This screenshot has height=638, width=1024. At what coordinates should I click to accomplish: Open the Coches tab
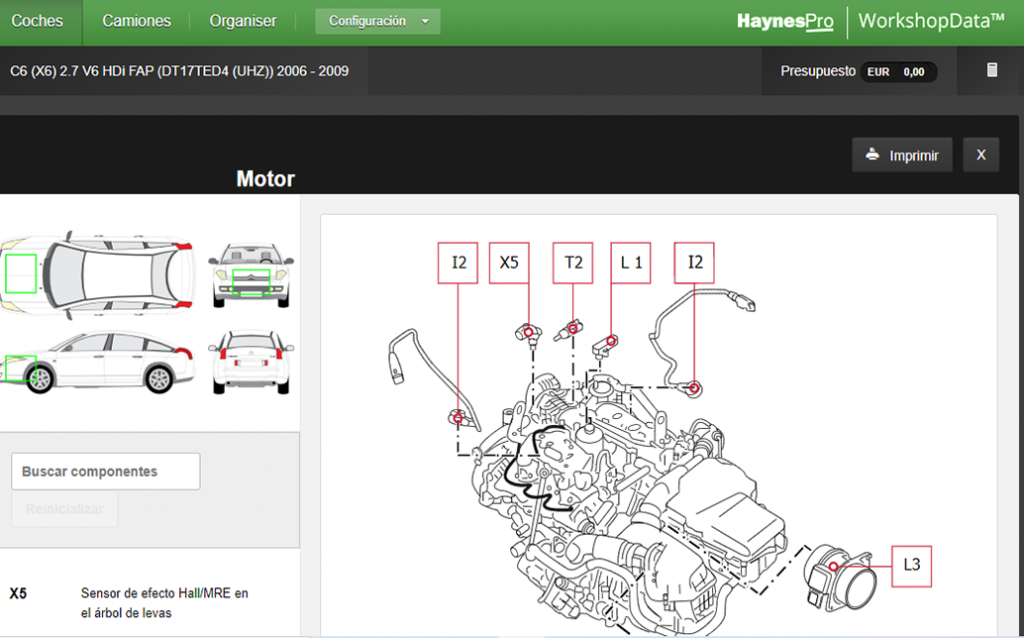pyautogui.click(x=37, y=21)
